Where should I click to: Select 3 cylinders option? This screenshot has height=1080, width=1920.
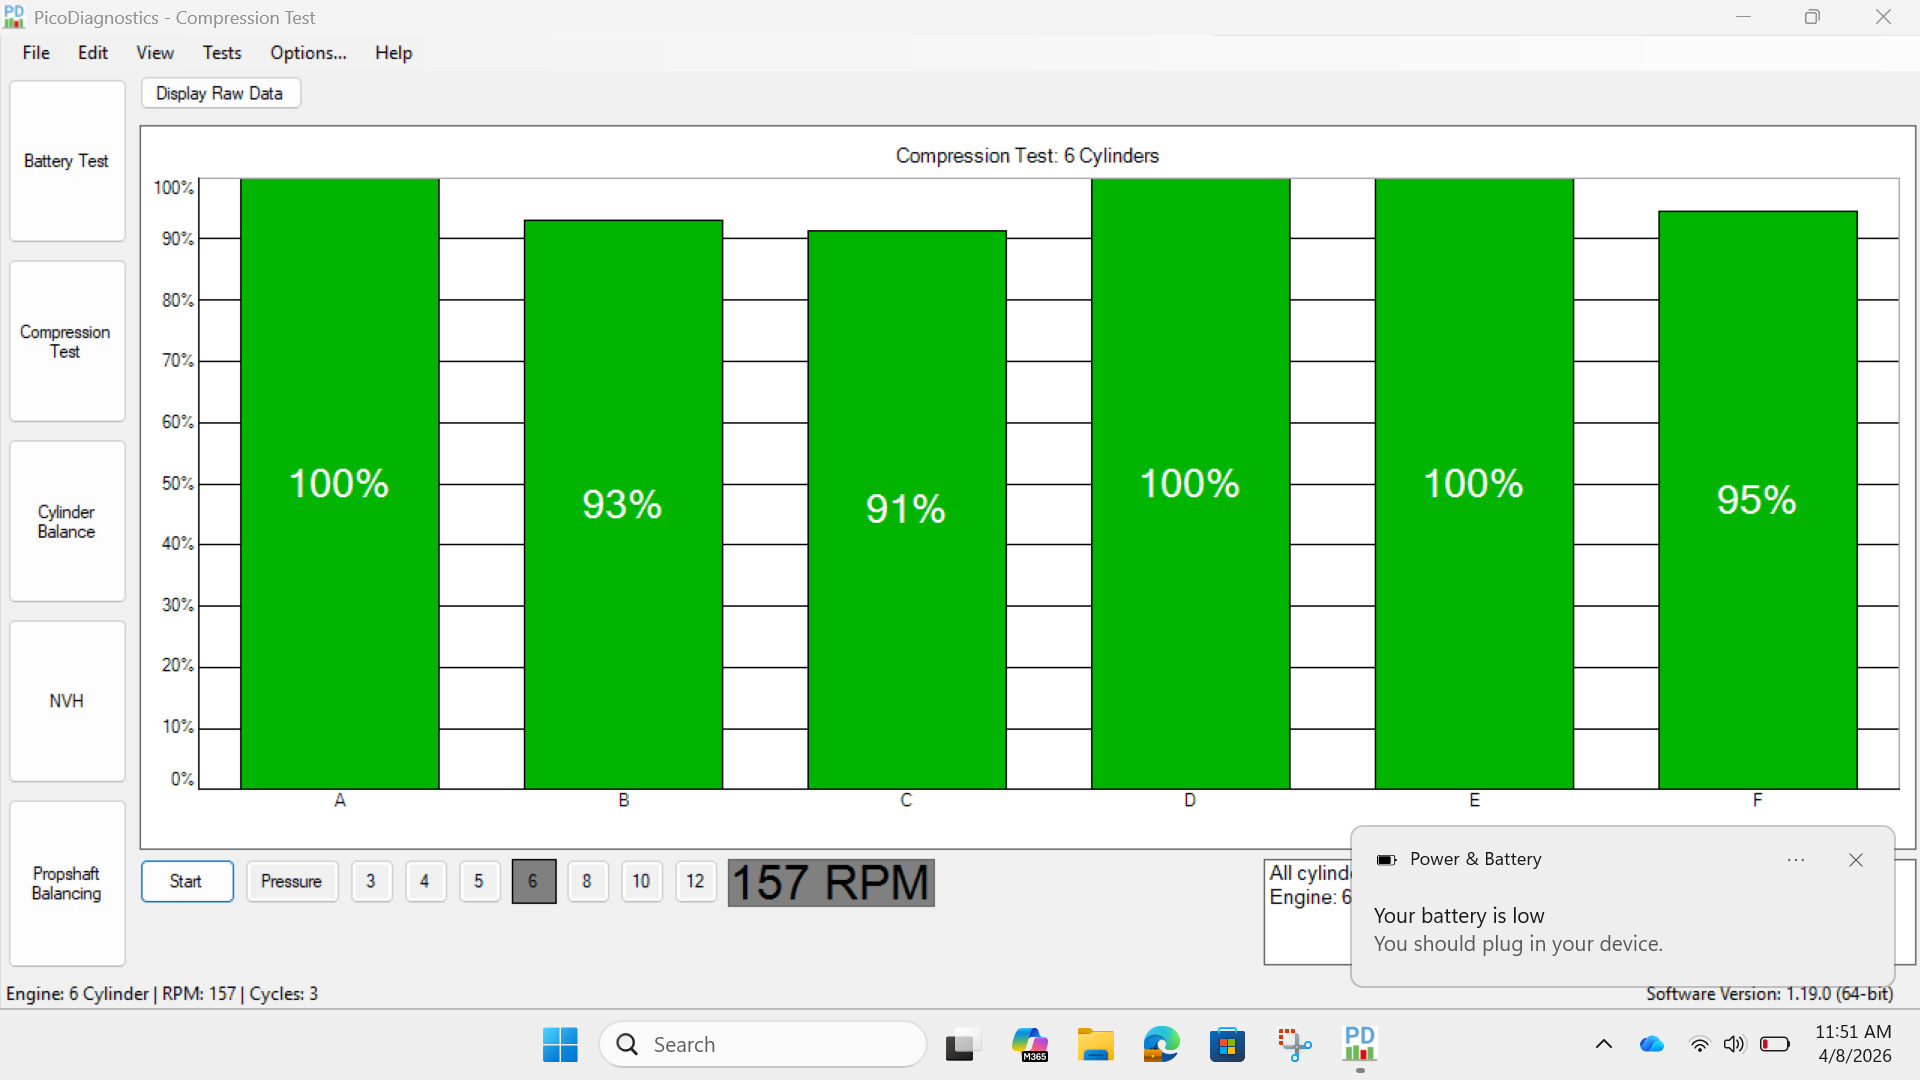[x=371, y=881]
